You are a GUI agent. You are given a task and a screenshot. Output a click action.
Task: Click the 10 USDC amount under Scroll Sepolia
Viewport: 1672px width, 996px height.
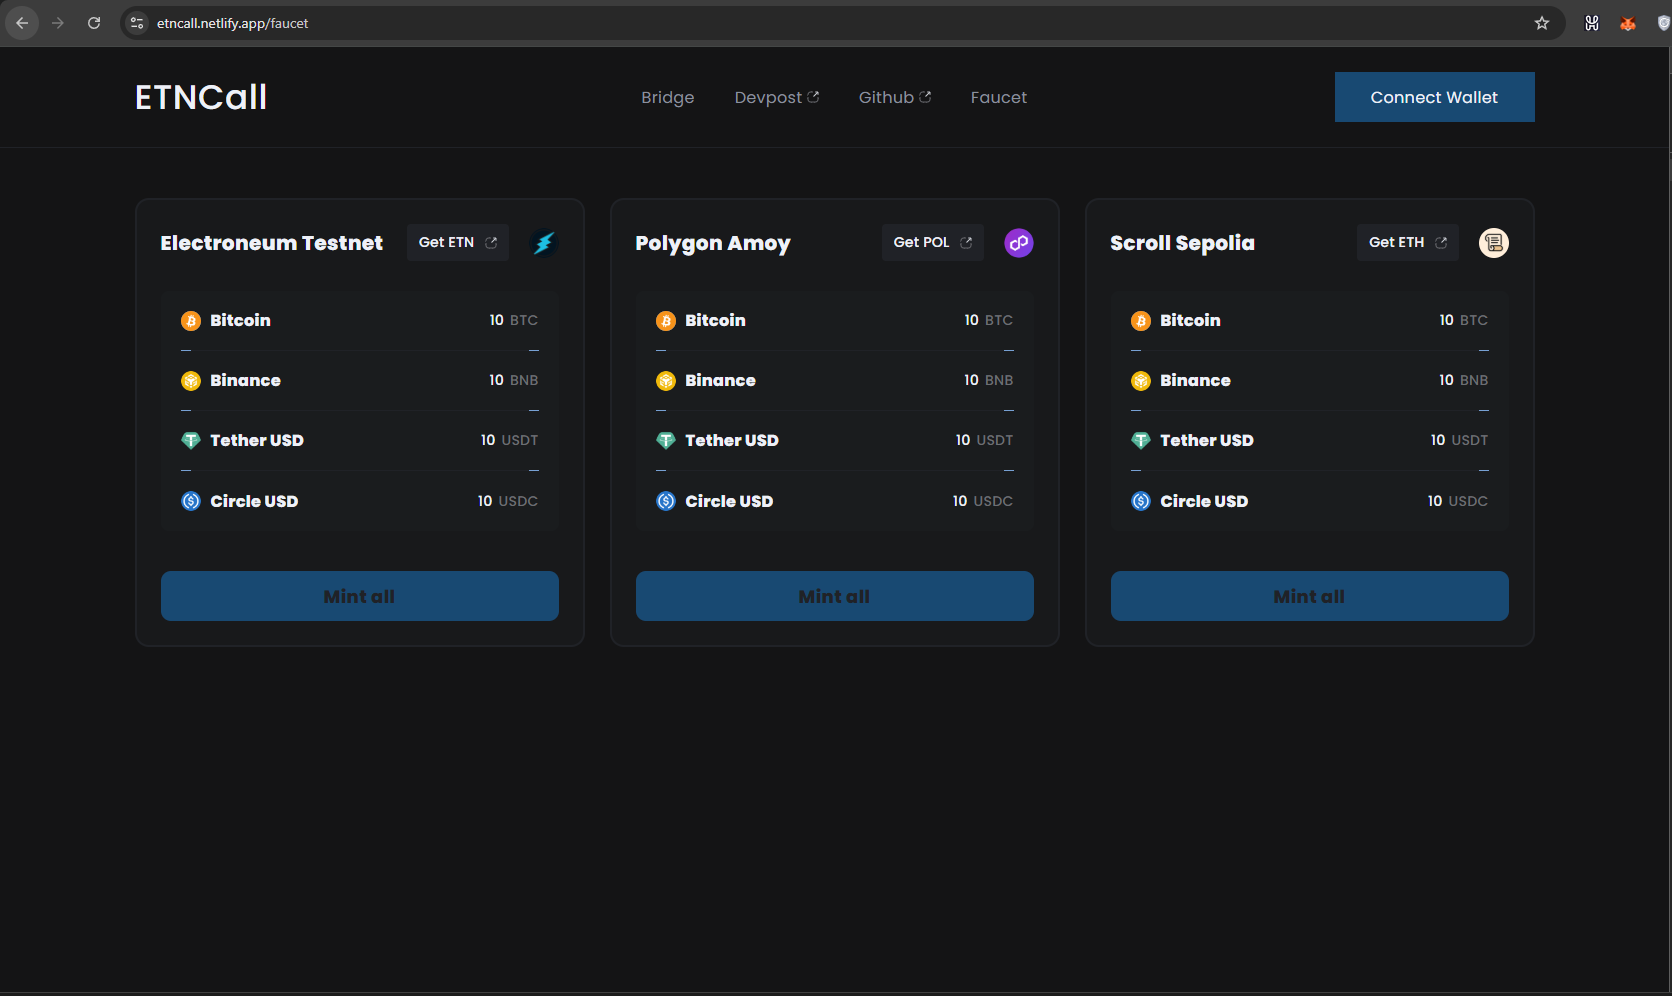point(1458,501)
